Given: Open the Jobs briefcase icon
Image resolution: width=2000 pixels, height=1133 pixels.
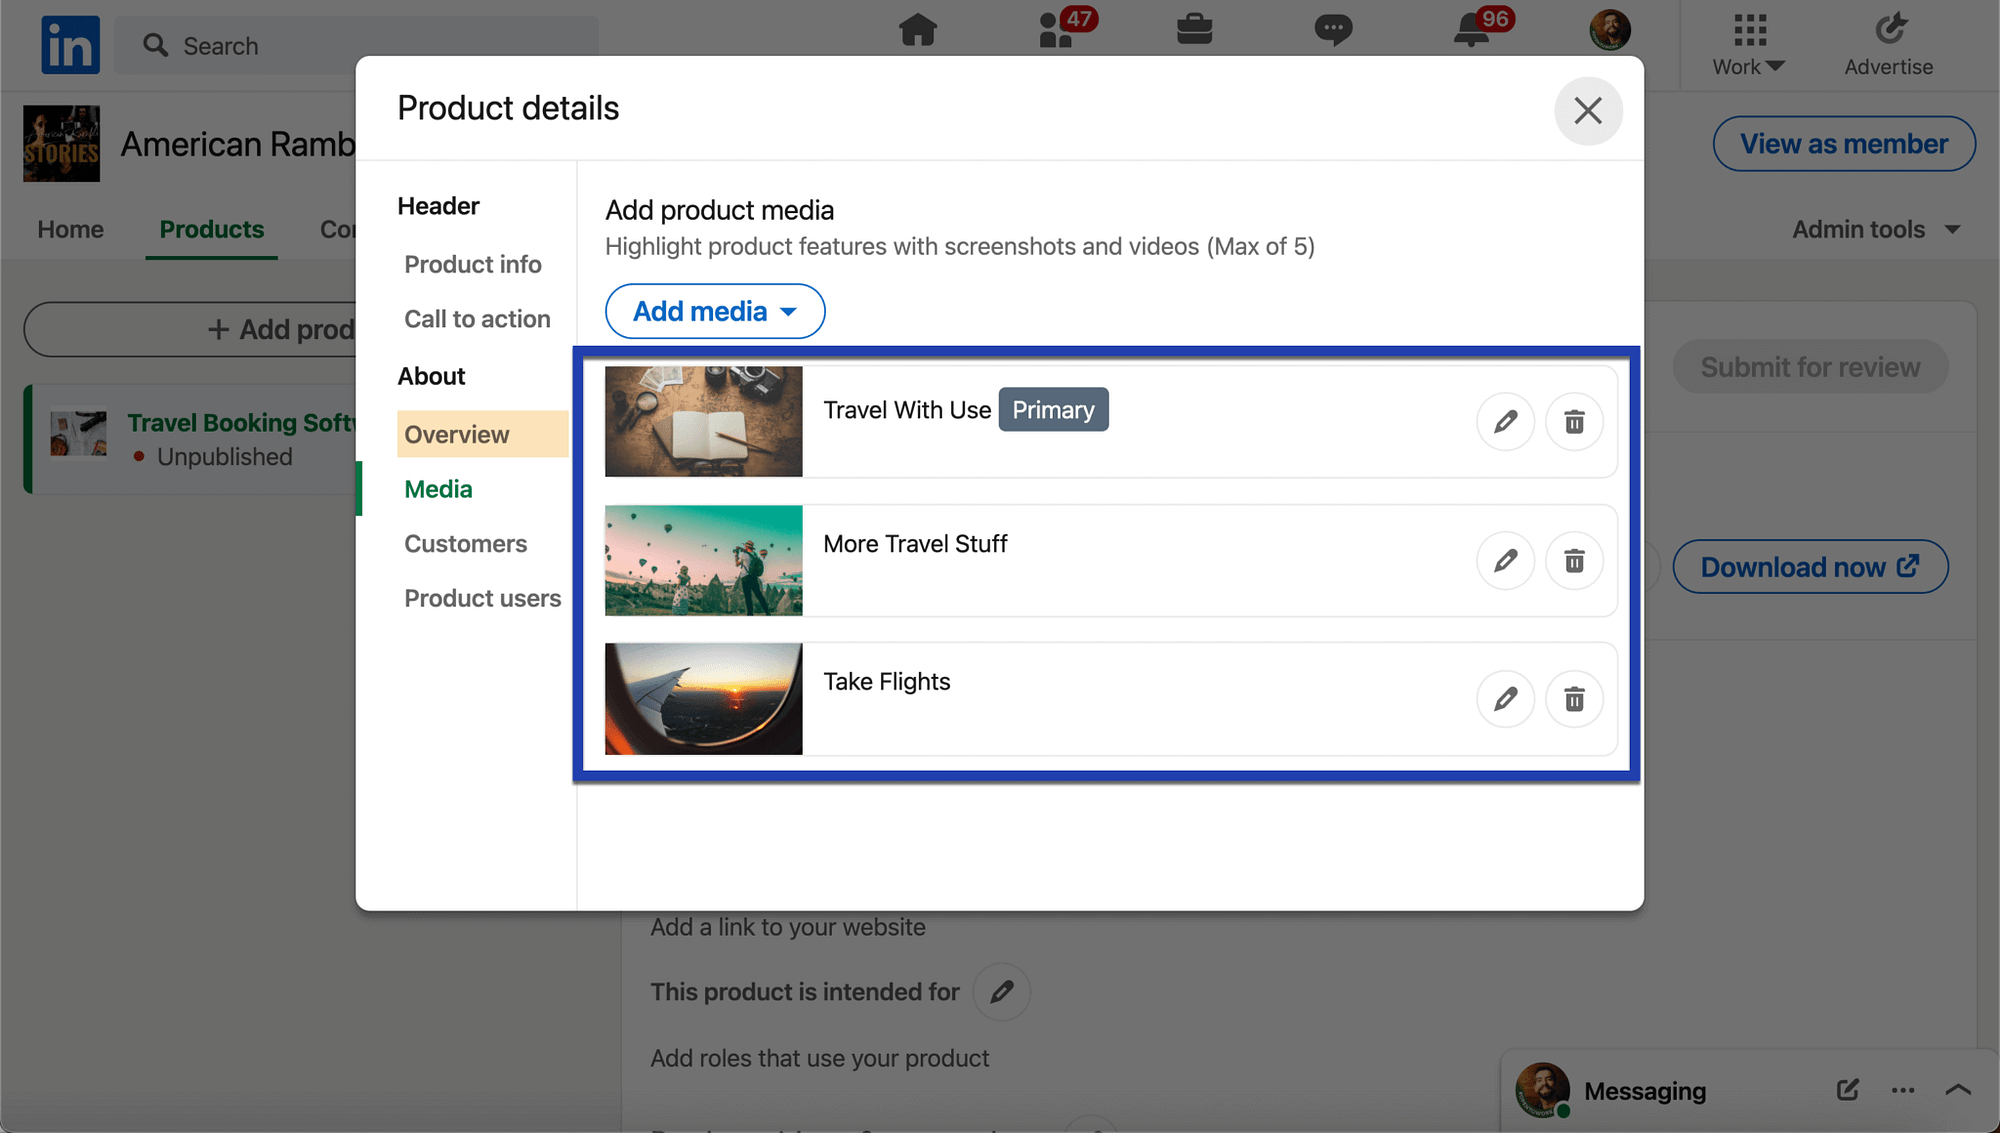Looking at the screenshot, I should [x=1195, y=31].
